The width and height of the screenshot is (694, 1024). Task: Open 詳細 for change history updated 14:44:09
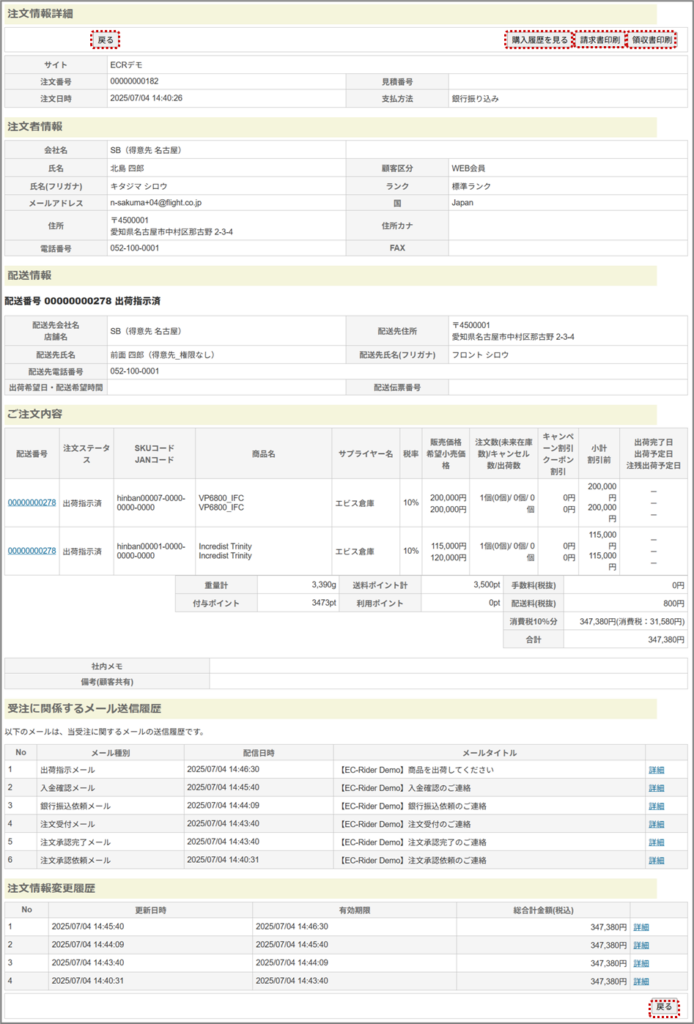[641, 945]
